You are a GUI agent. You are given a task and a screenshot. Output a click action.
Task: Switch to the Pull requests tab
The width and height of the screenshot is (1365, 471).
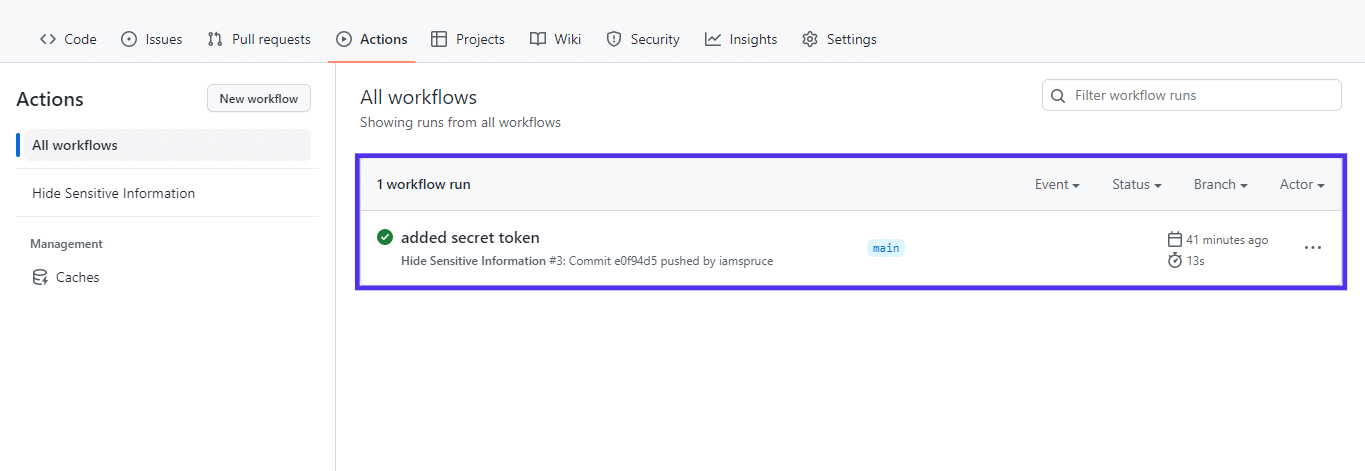coord(259,40)
